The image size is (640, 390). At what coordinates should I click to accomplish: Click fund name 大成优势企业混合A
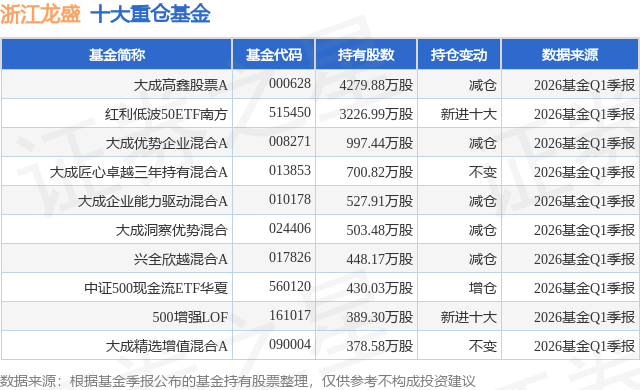[167, 143]
